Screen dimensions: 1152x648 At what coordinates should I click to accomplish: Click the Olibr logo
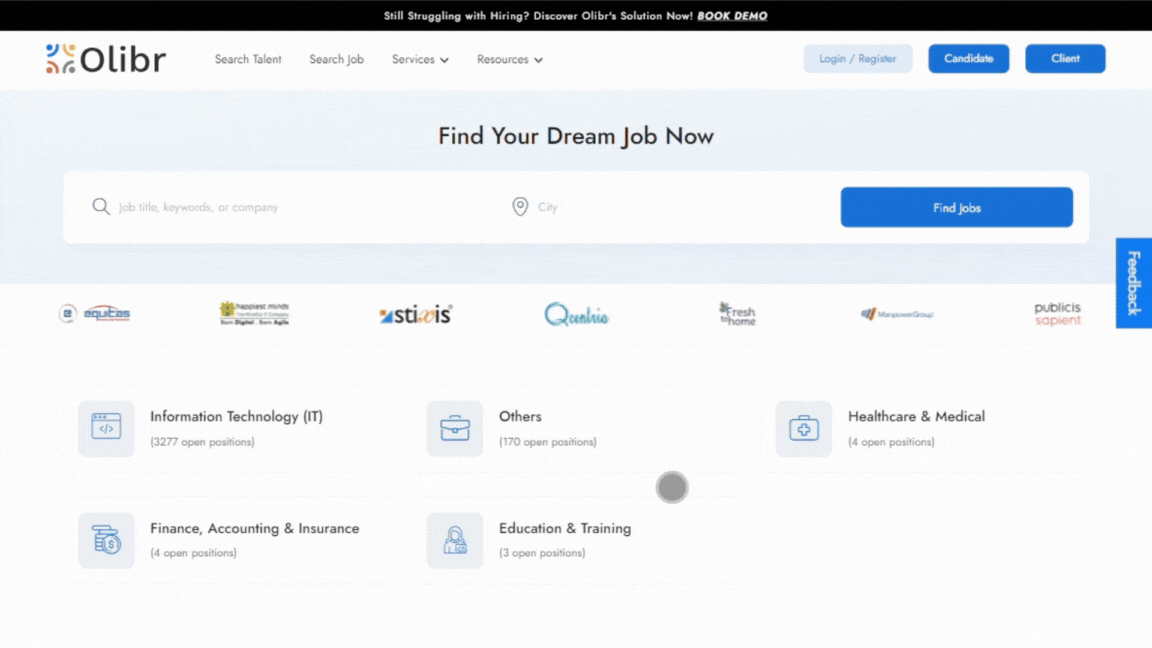pyautogui.click(x=106, y=59)
